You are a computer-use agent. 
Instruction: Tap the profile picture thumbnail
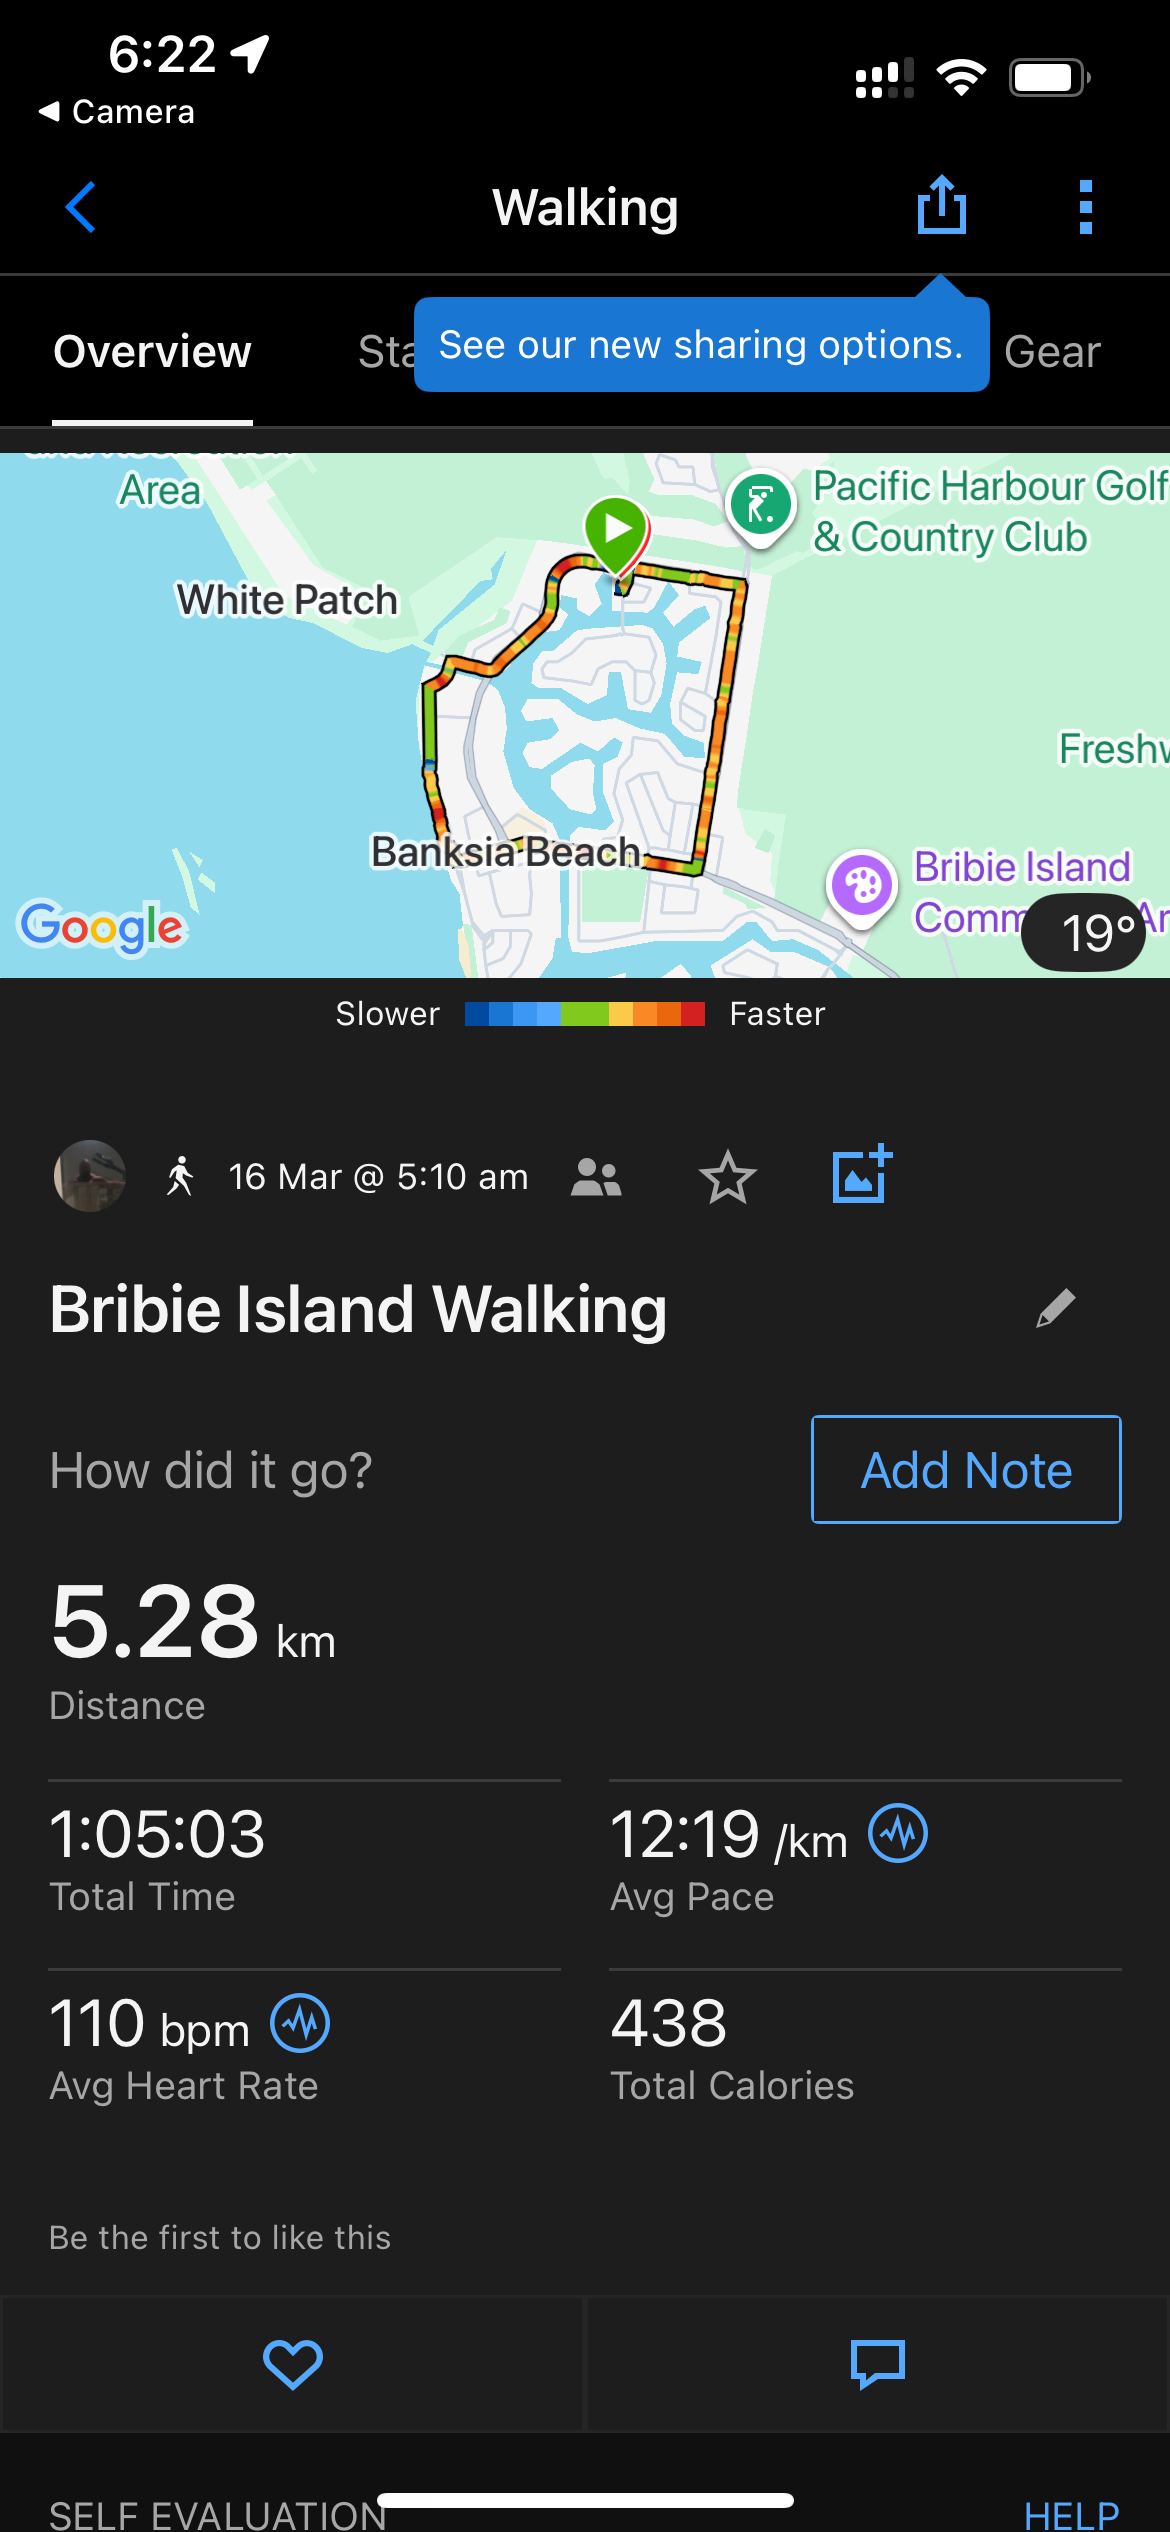click(90, 1176)
